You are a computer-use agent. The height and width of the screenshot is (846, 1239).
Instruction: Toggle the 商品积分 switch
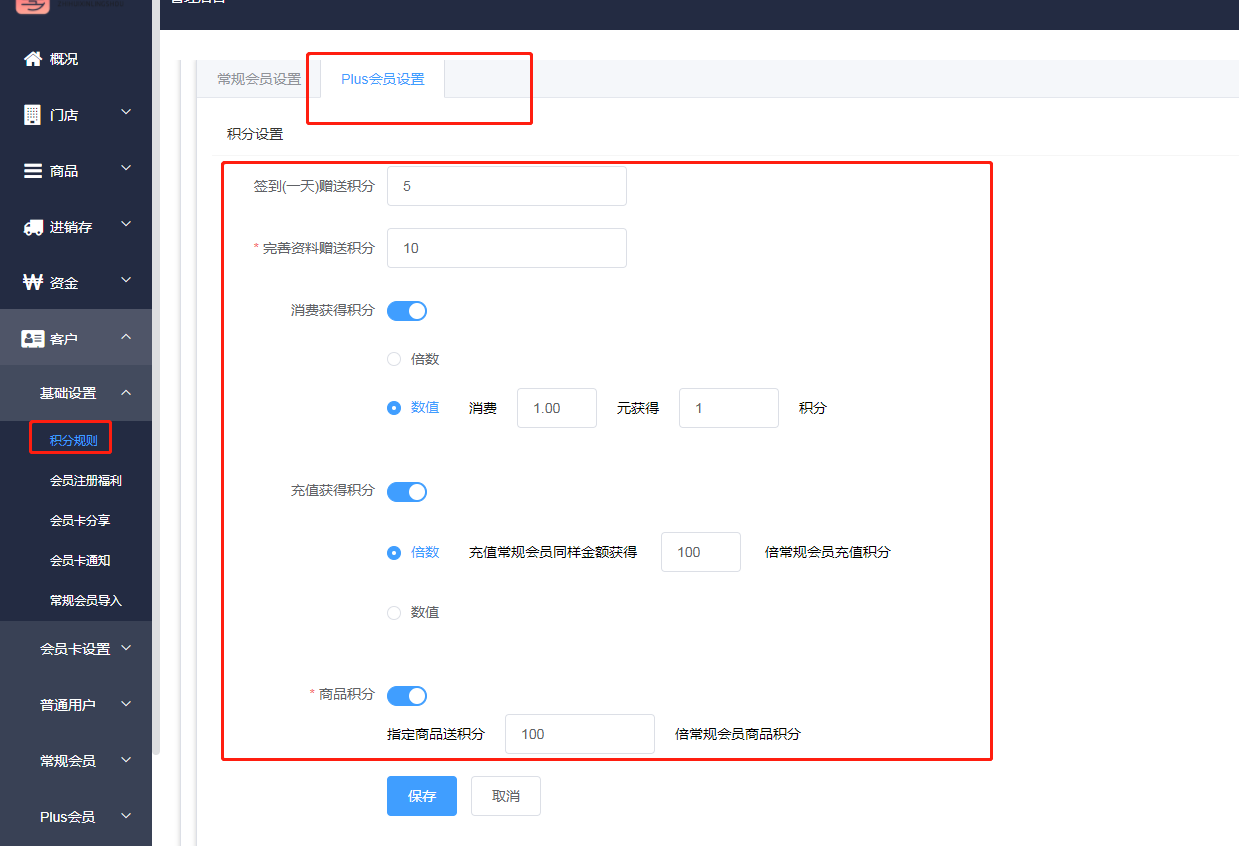point(407,696)
